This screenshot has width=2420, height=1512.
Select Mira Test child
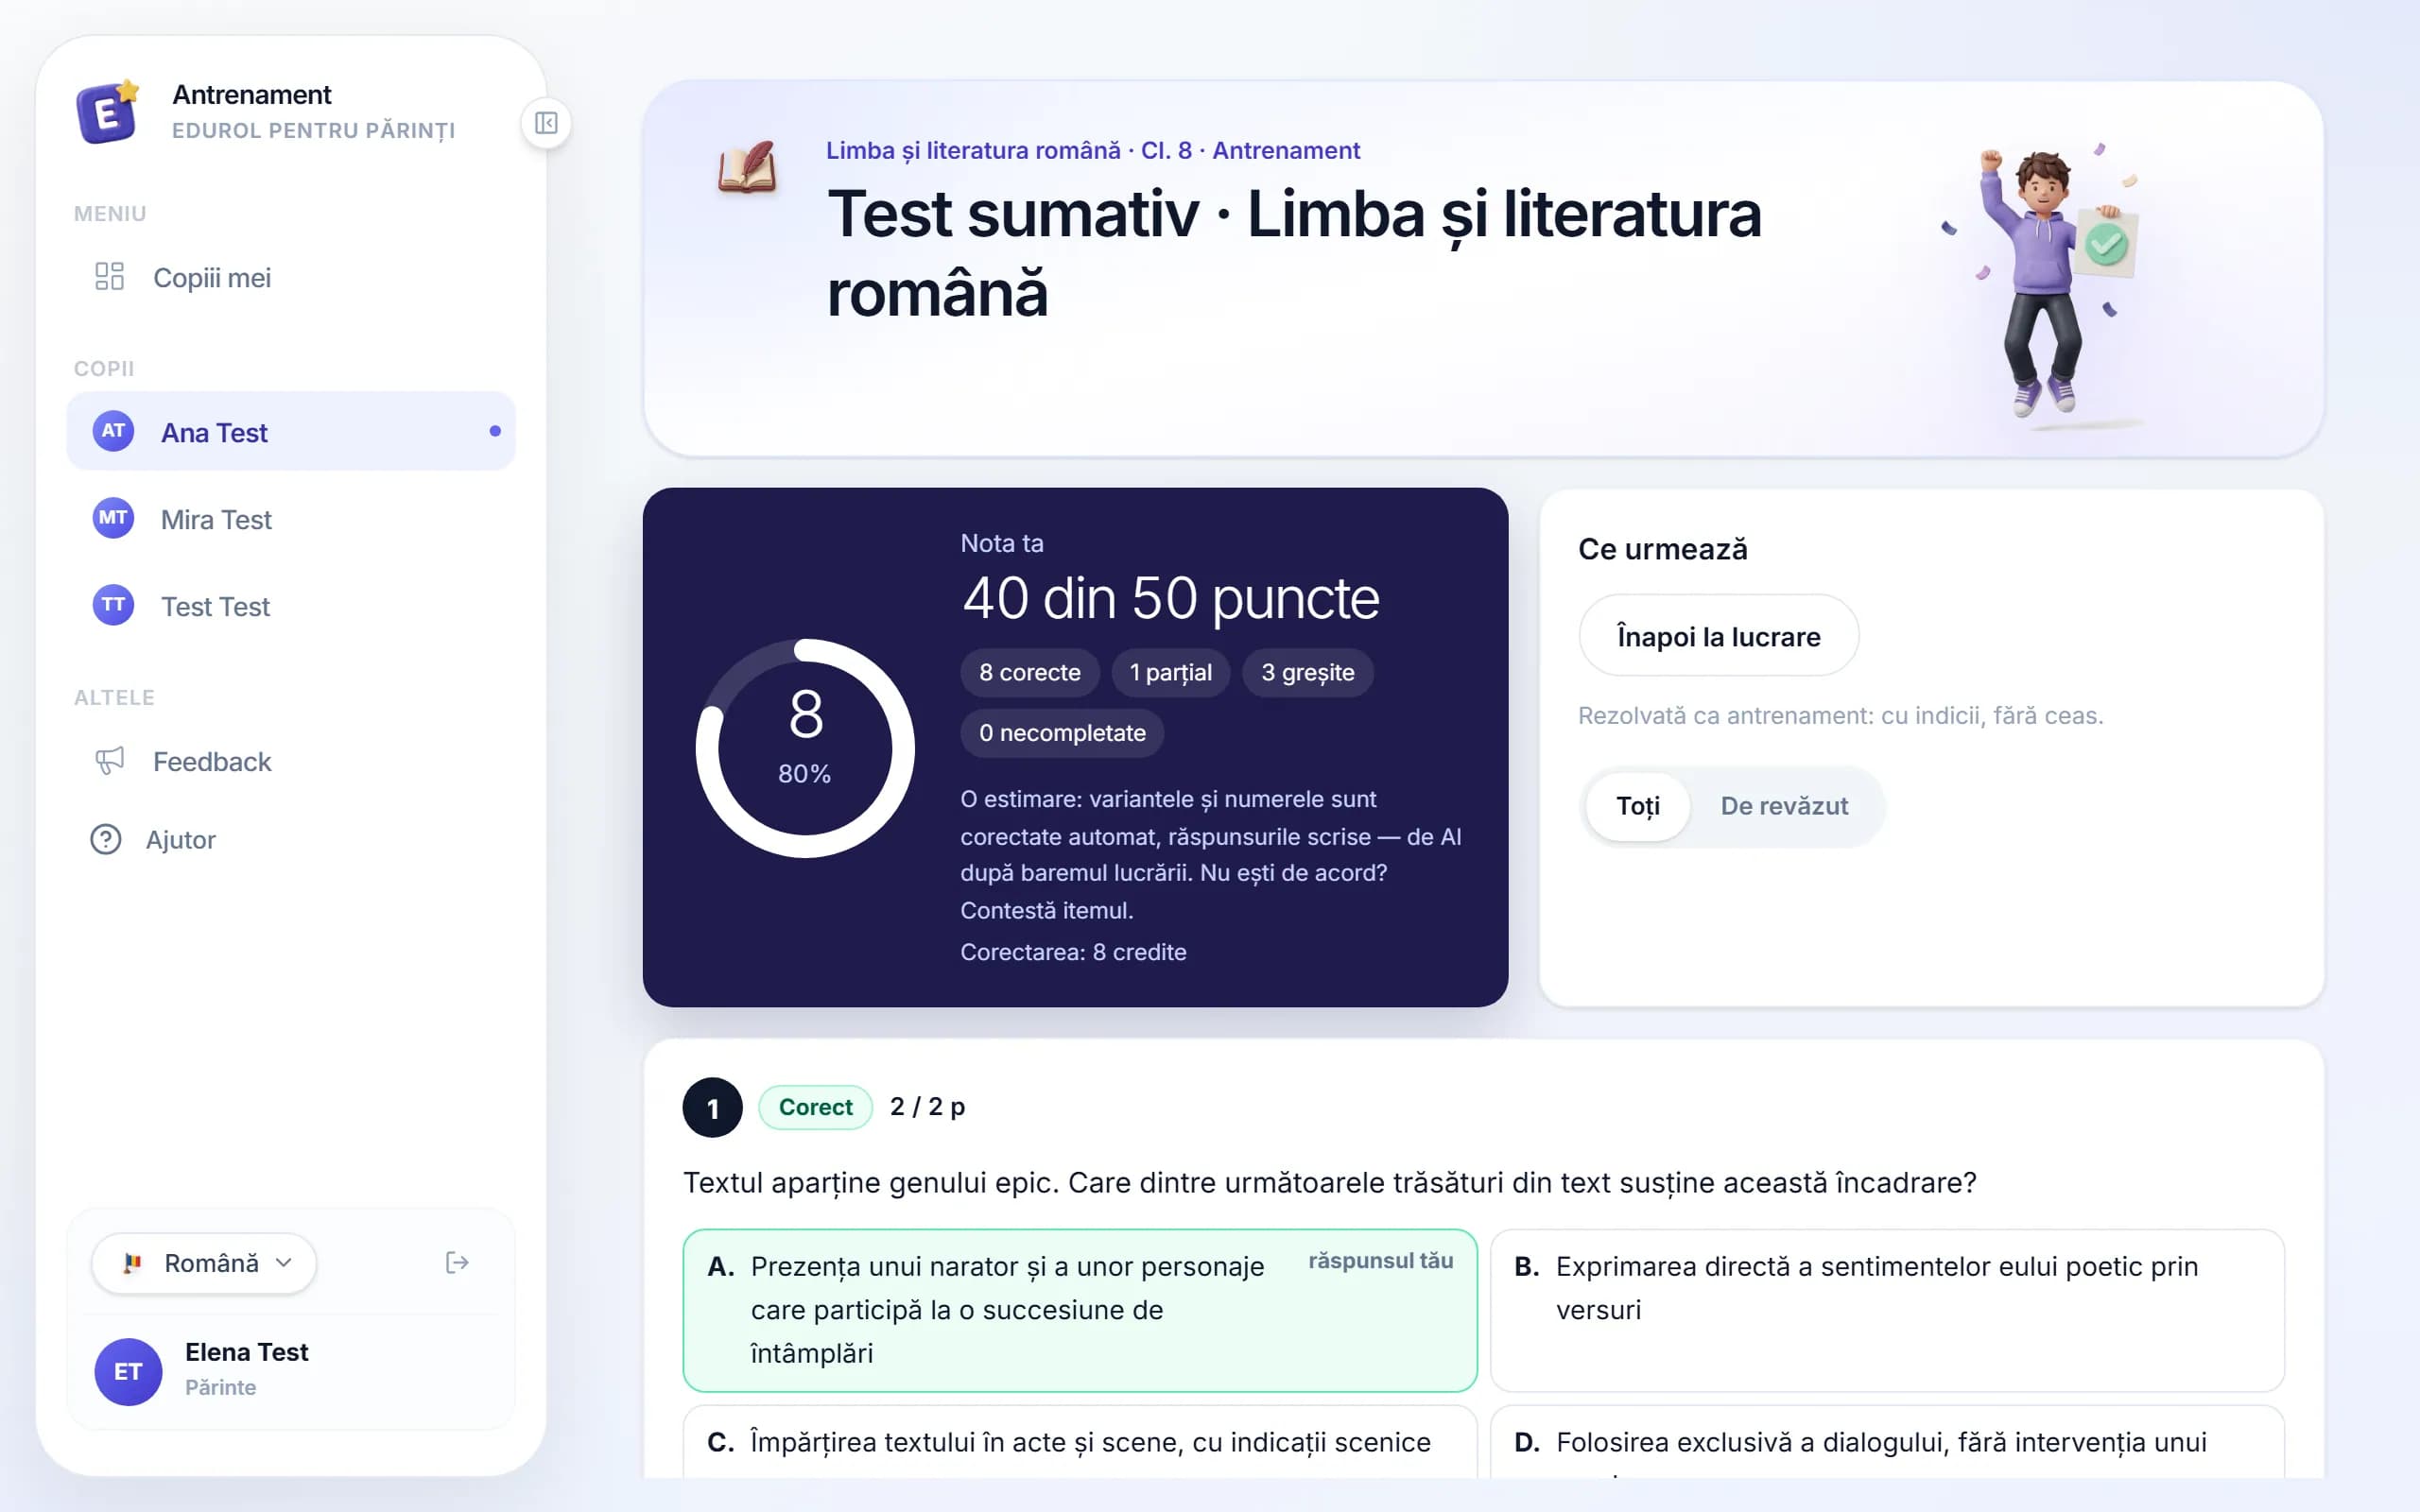(x=290, y=519)
